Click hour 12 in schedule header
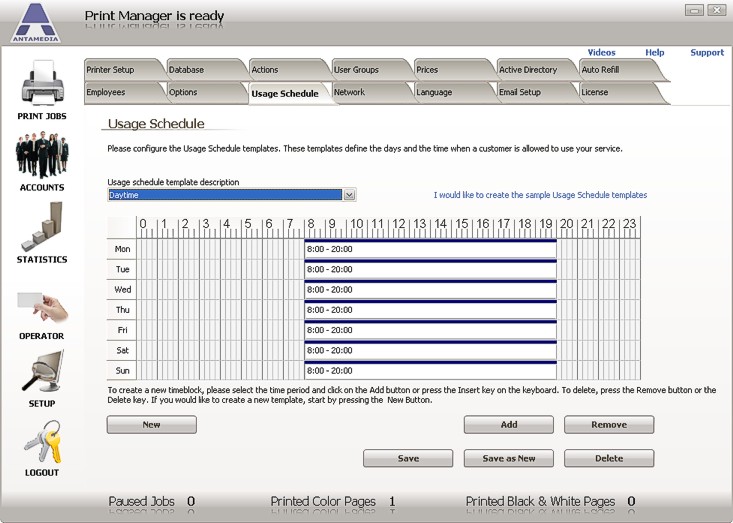Image resolution: width=733 pixels, height=523 pixels. [399, 224]
